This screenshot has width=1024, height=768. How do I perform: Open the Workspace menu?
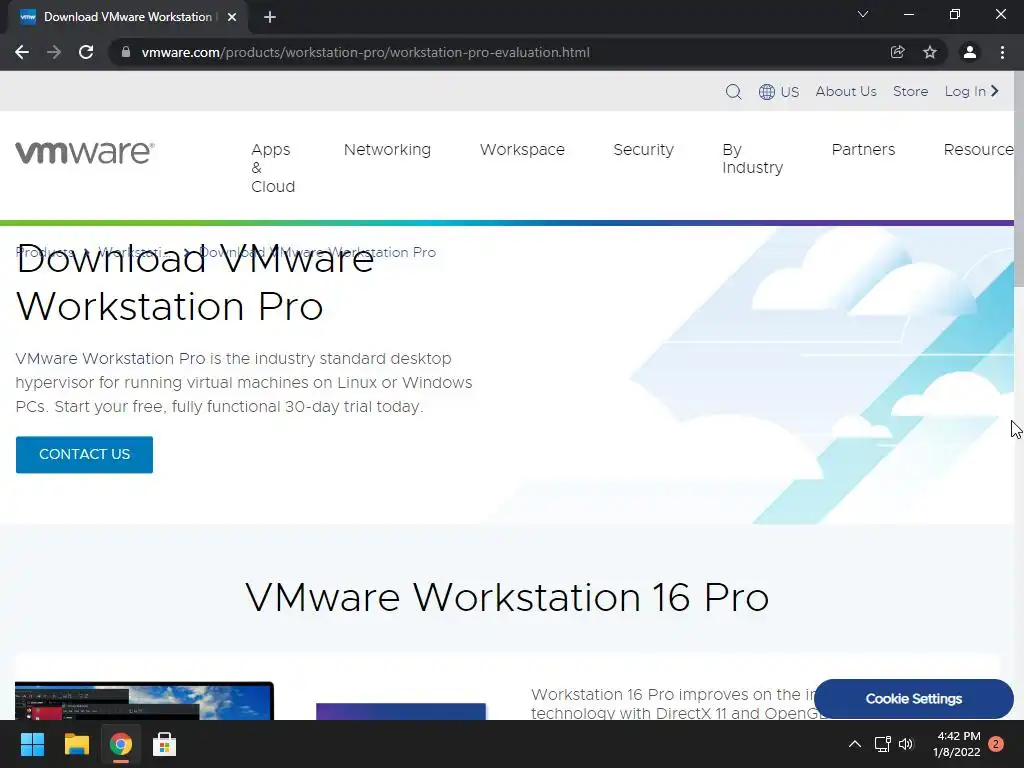tap(522, 150)
